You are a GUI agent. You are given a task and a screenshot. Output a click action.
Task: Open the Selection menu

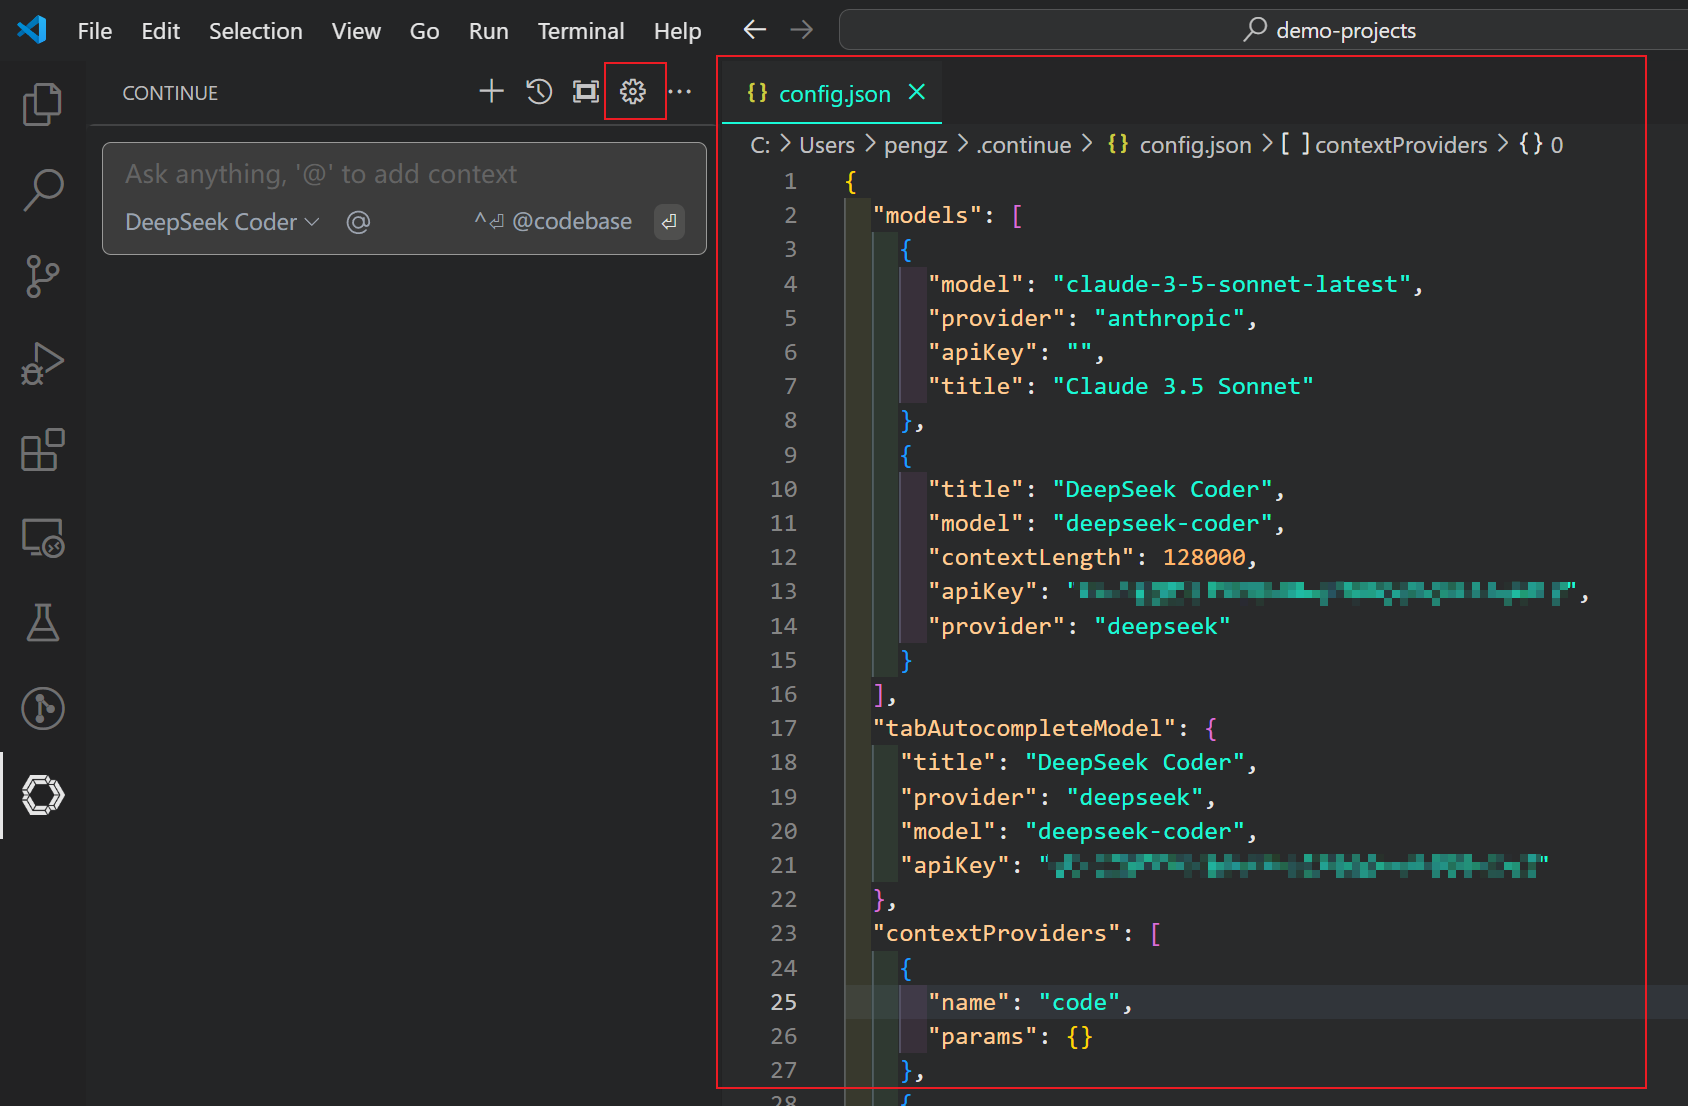pos(256,31)
